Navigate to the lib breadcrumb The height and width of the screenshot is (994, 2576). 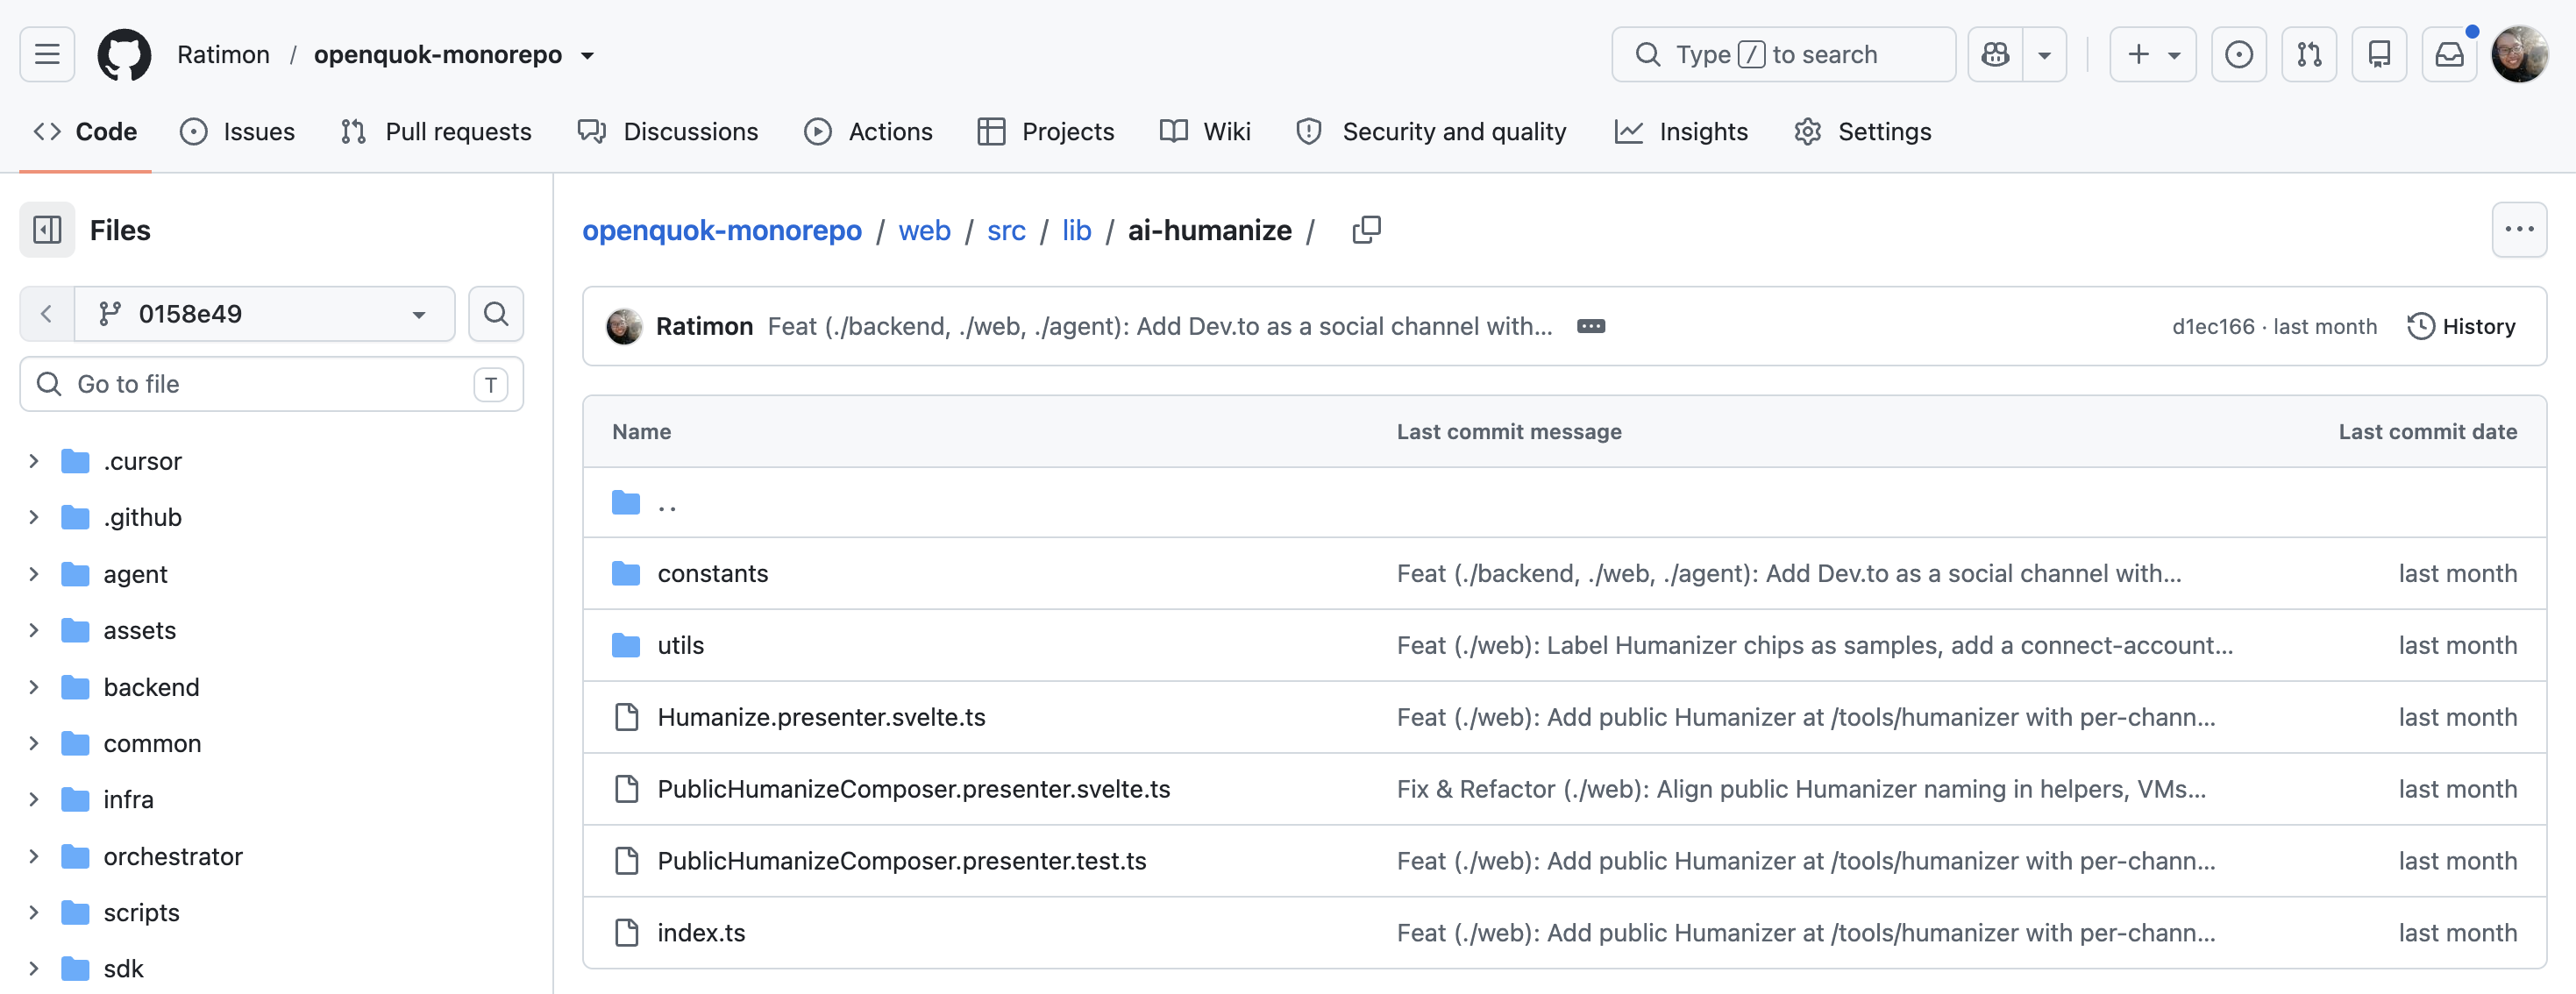tap(1076, 230)
